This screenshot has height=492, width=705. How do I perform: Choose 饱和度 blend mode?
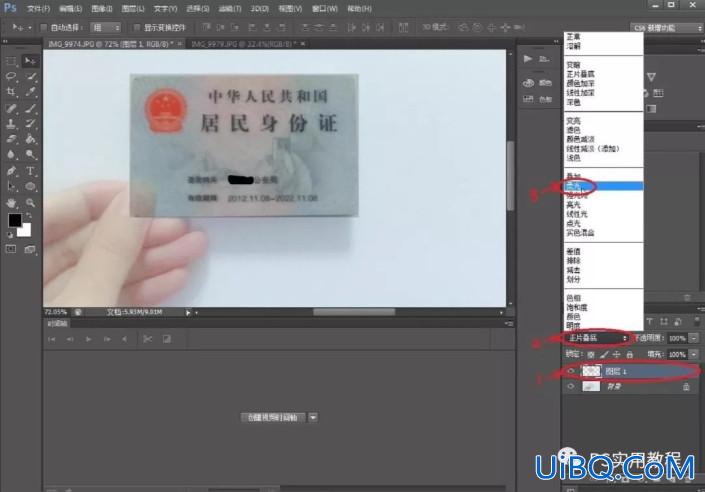(604, 307)
